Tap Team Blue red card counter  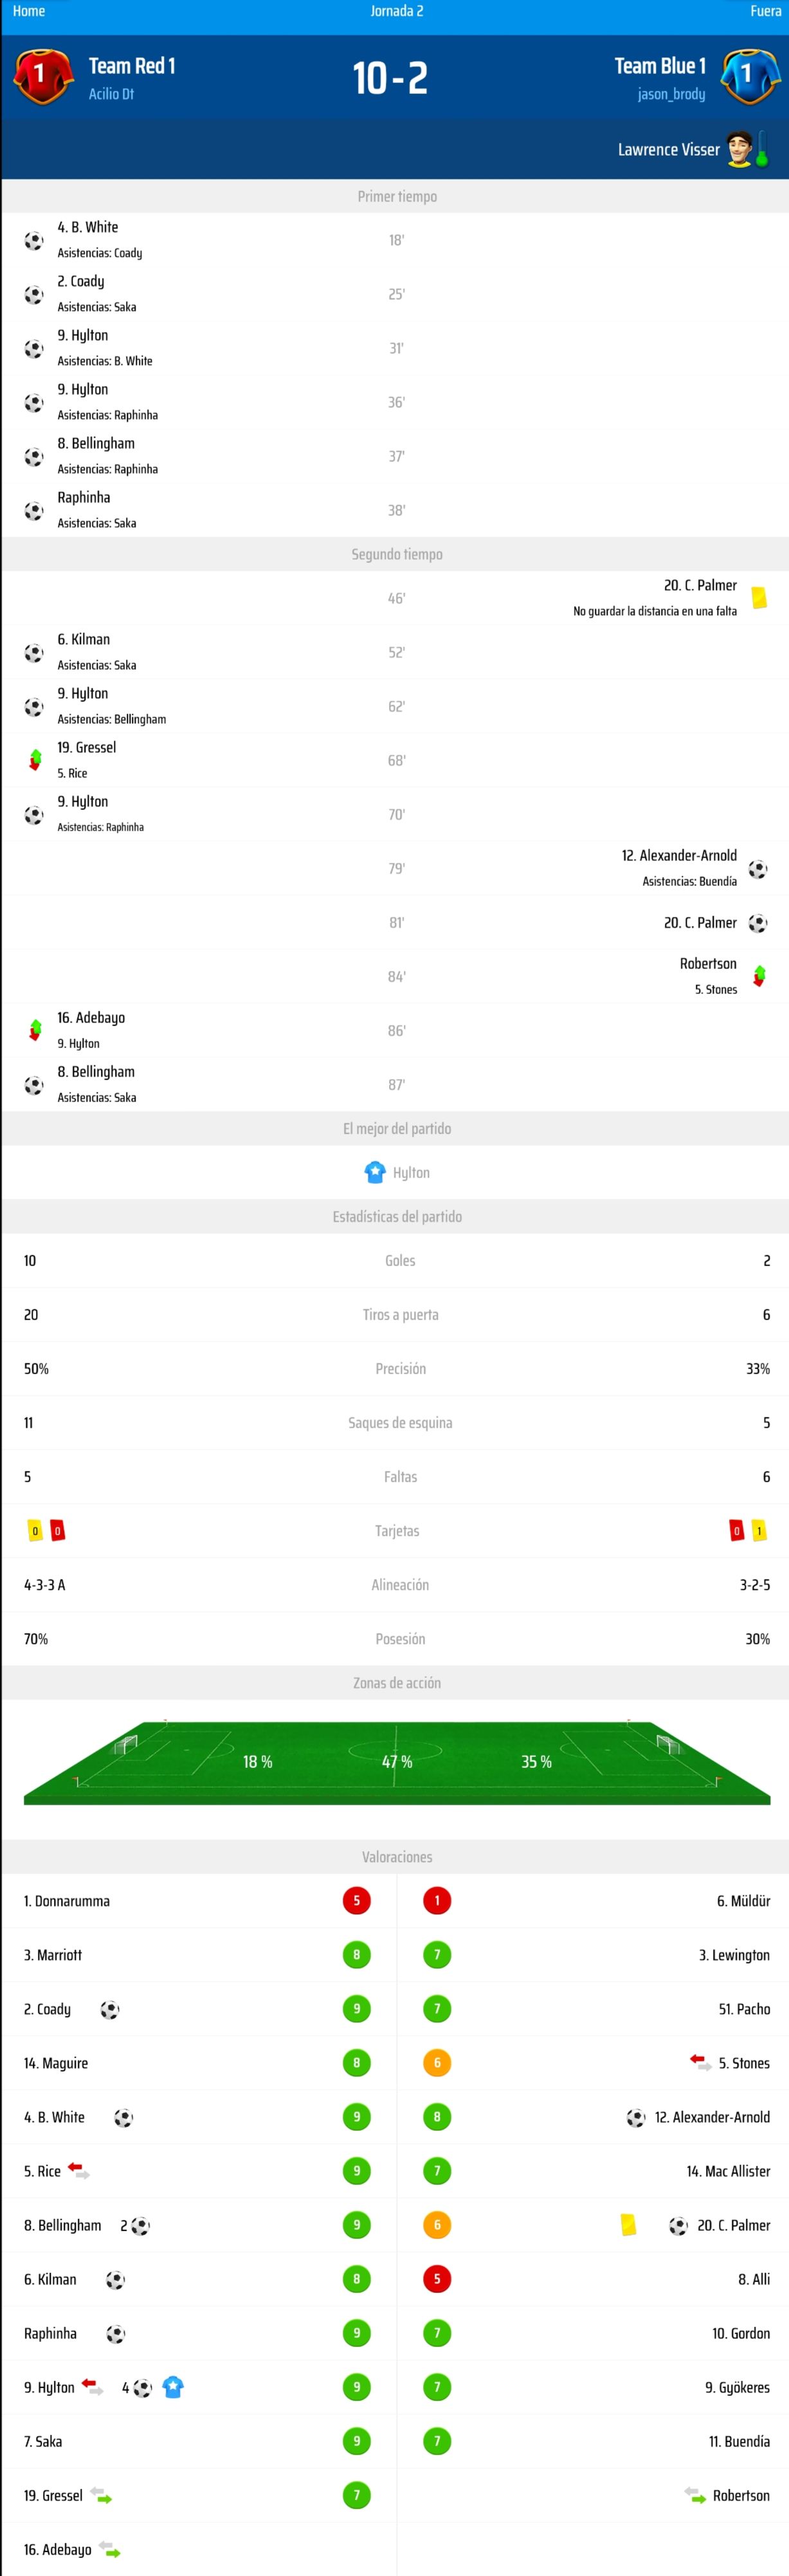click(737, 1531)
